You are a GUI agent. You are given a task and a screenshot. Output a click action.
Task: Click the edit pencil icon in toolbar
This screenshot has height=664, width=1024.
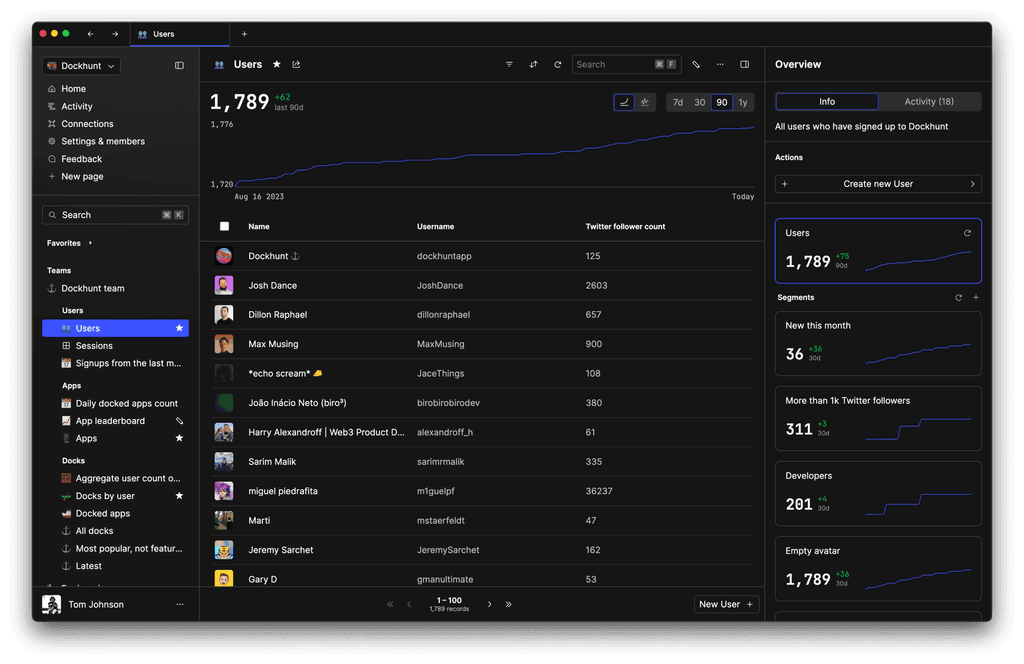[696, 64]
